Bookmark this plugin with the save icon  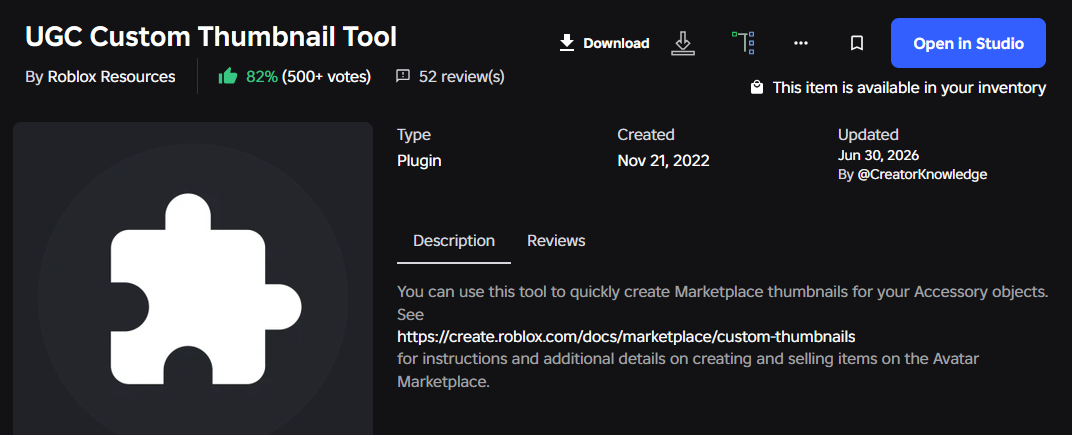tap(857, 43)
